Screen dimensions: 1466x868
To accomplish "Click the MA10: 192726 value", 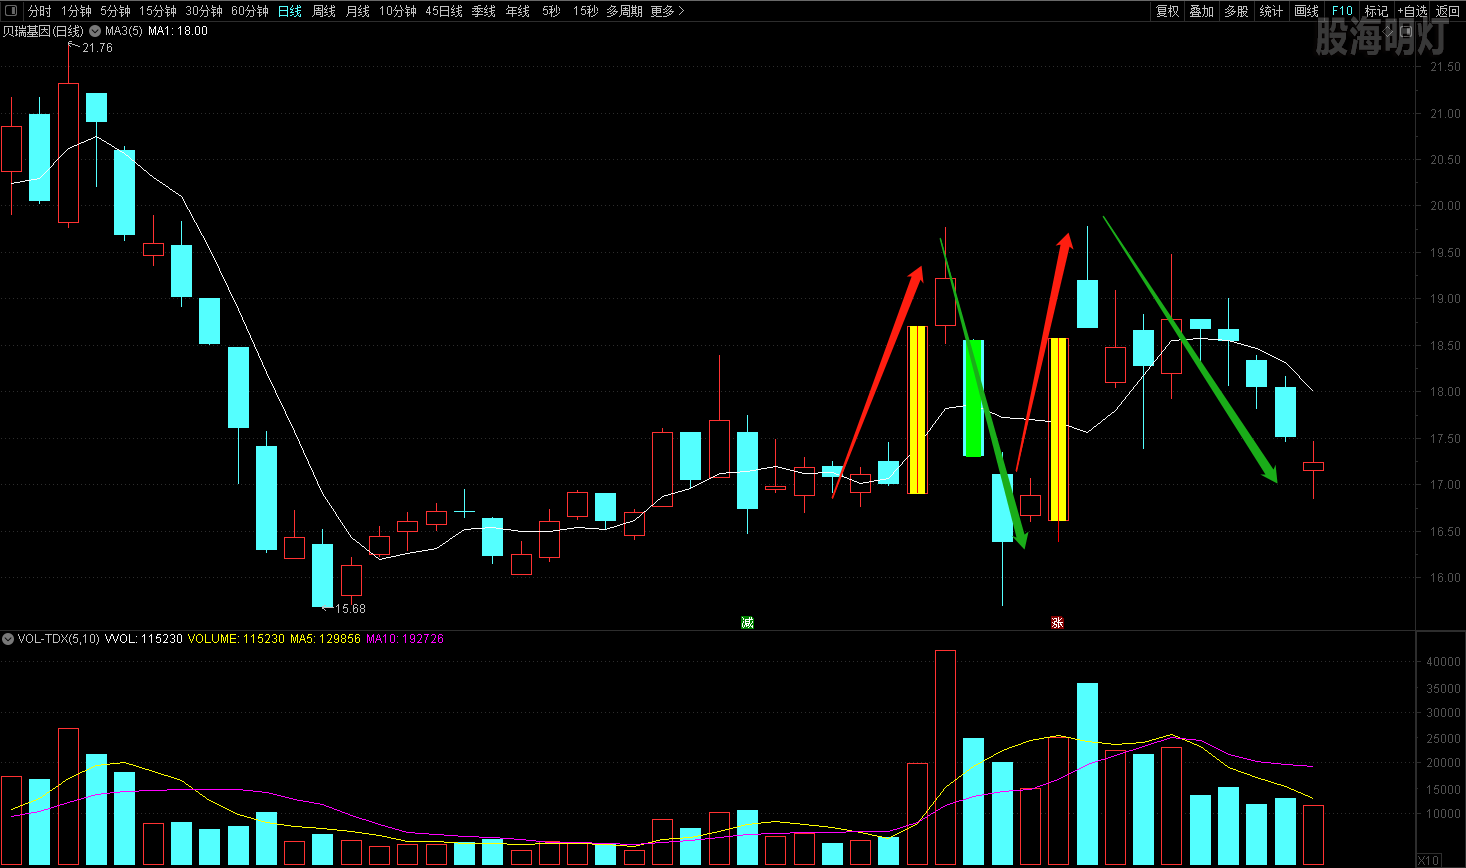I will 405,638.
